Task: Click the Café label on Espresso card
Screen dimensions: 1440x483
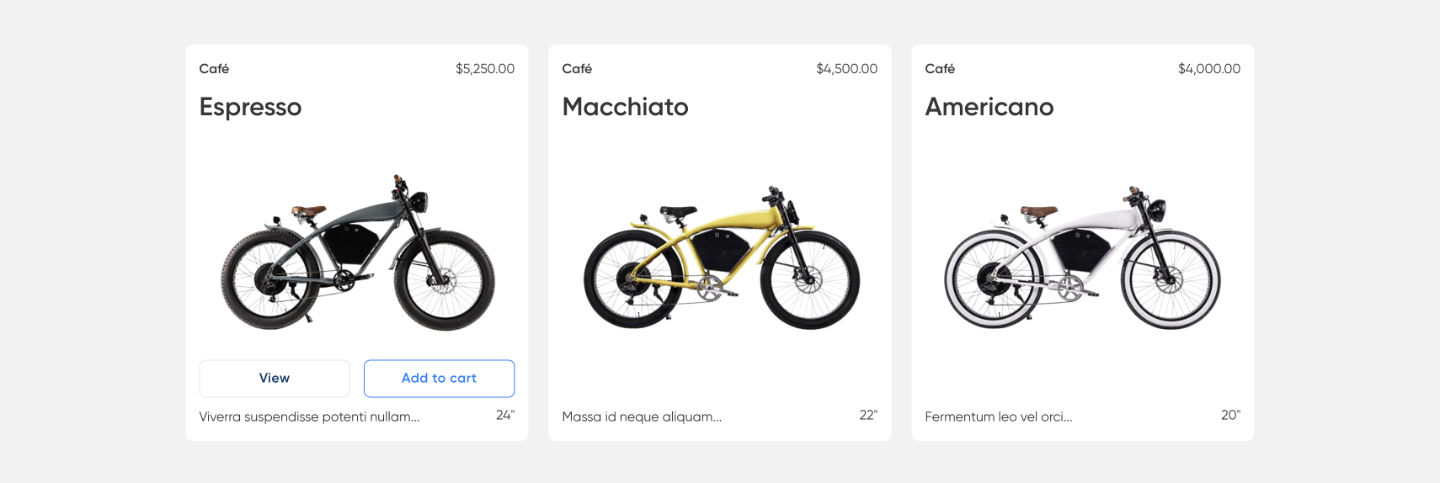Action: coord(214,69)
